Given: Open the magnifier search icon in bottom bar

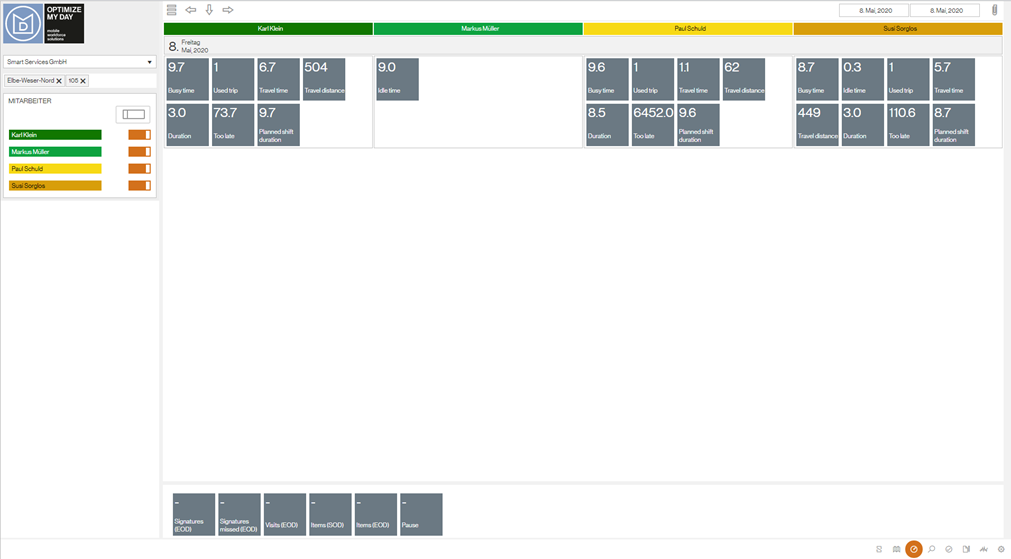Looking at the screenshot, I should [931, 549].
